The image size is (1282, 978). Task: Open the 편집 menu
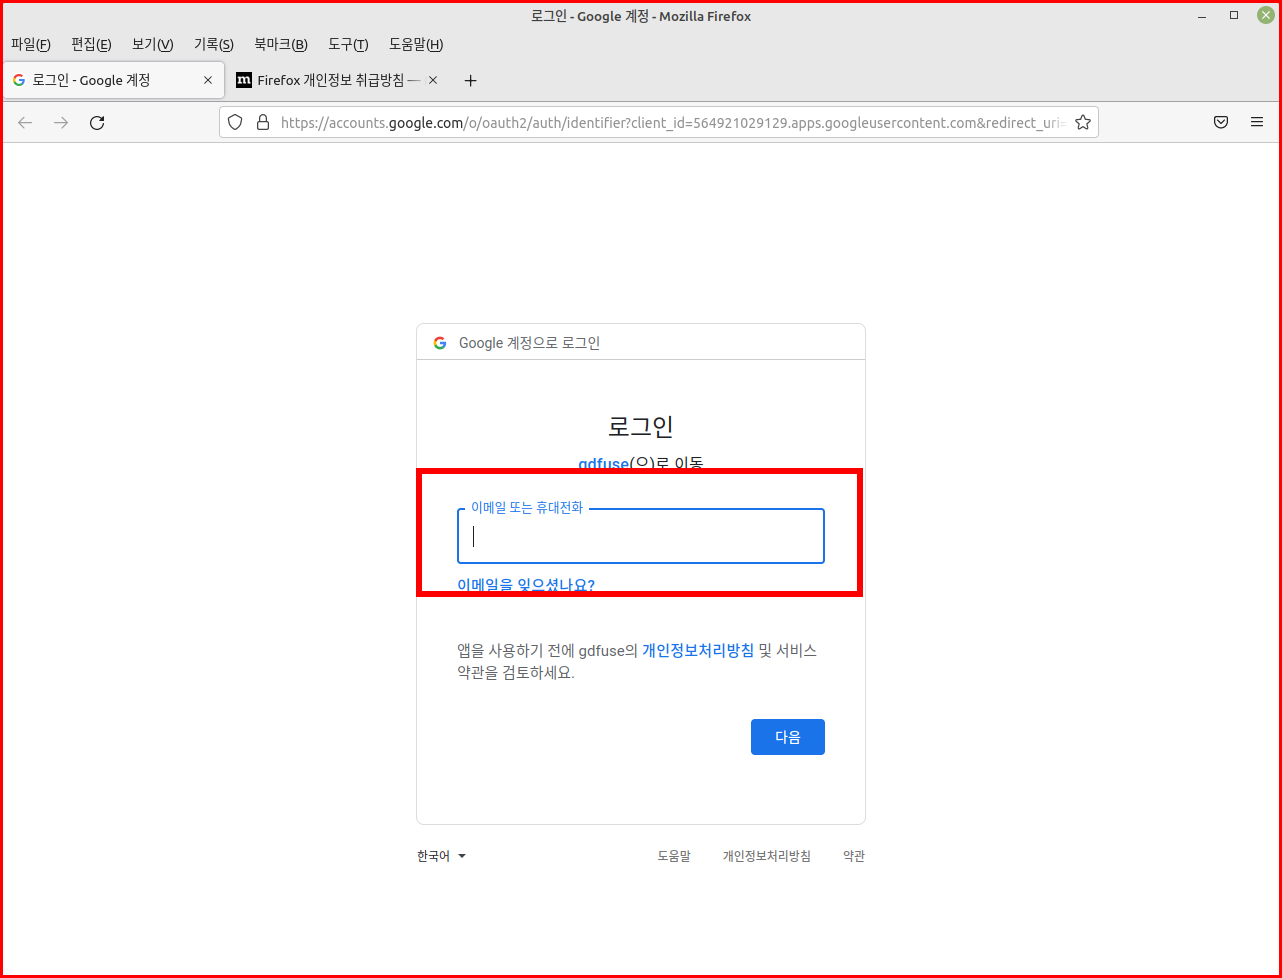(91, 44)
